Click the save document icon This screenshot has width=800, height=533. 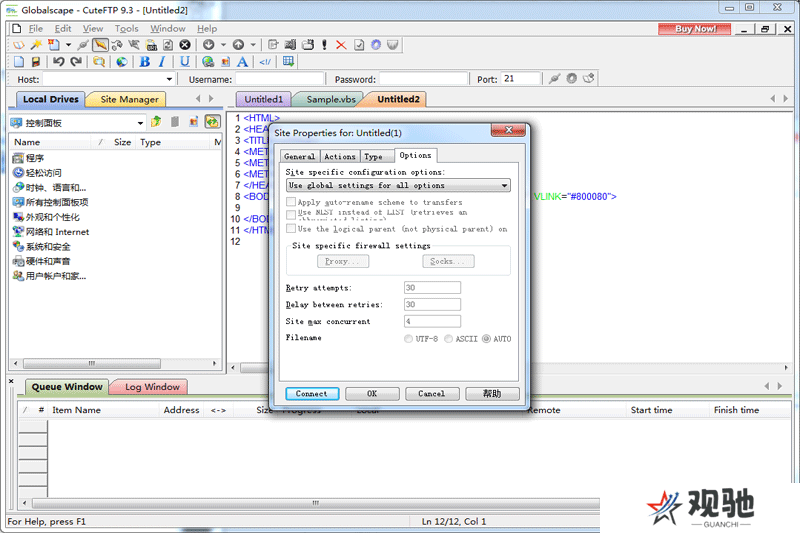click(x=36, y=62)
